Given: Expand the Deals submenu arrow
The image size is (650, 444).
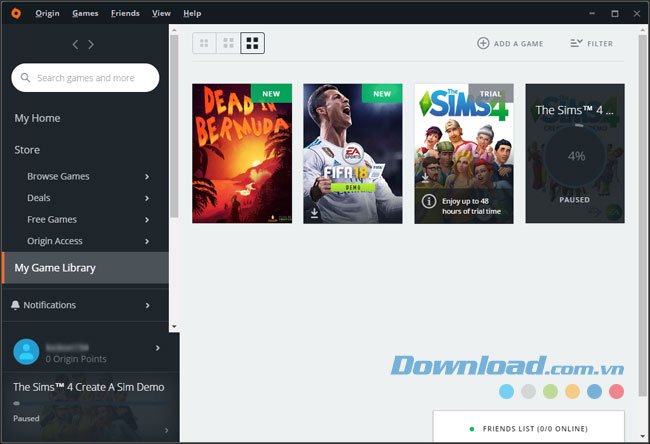Looking at the screenshot, I should coord(147,198).
